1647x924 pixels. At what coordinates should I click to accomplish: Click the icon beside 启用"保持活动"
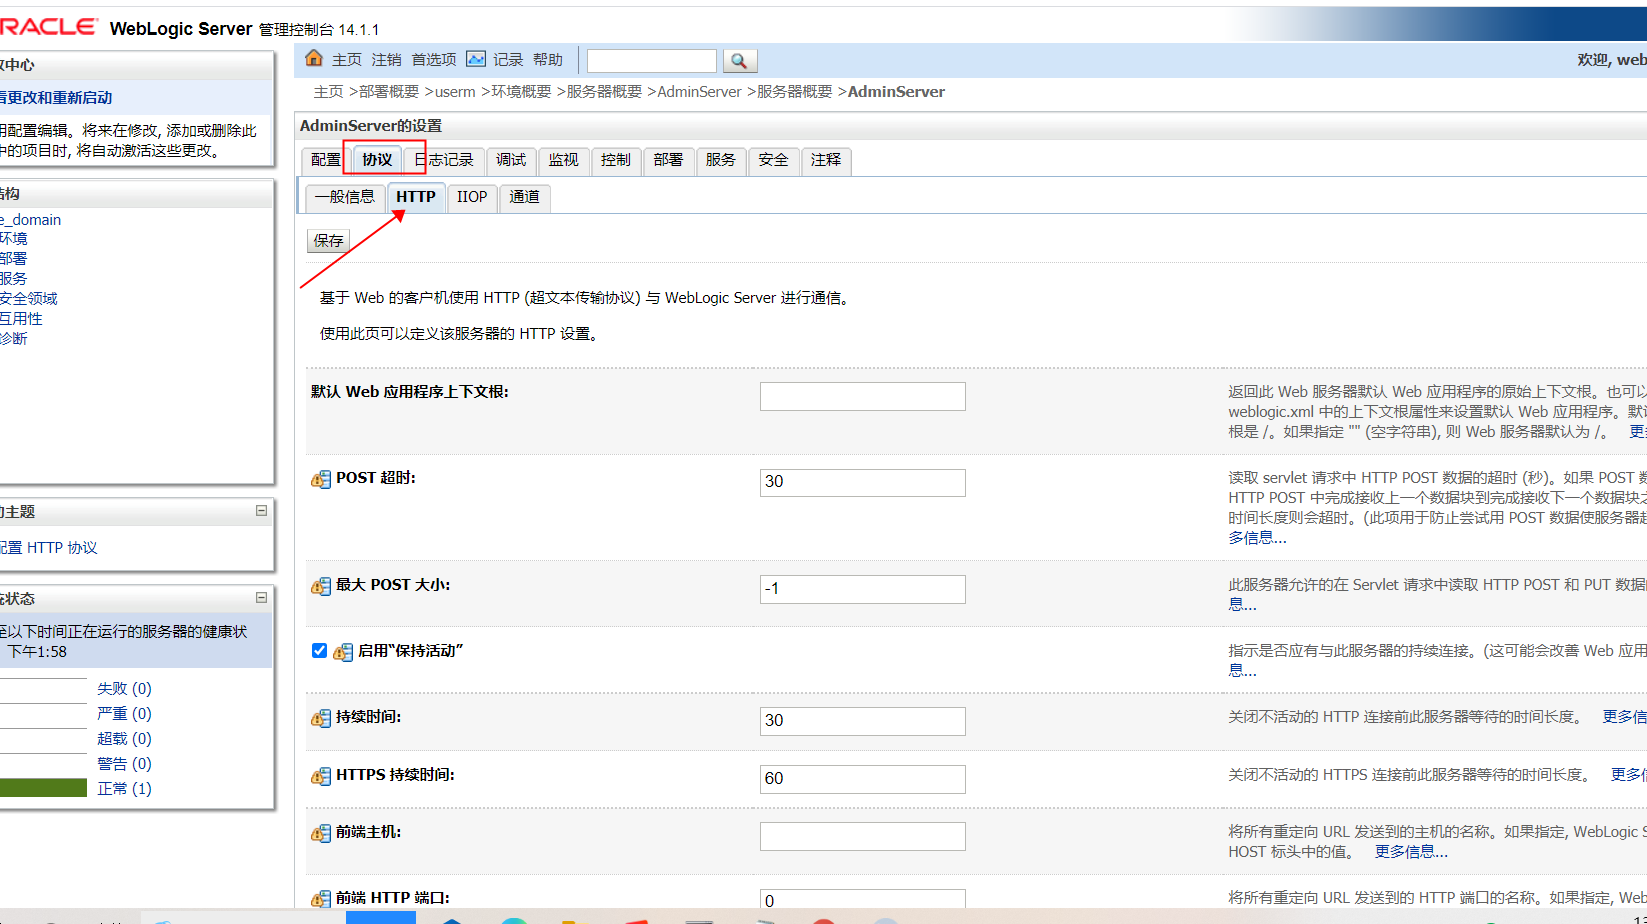coord(343,652)
